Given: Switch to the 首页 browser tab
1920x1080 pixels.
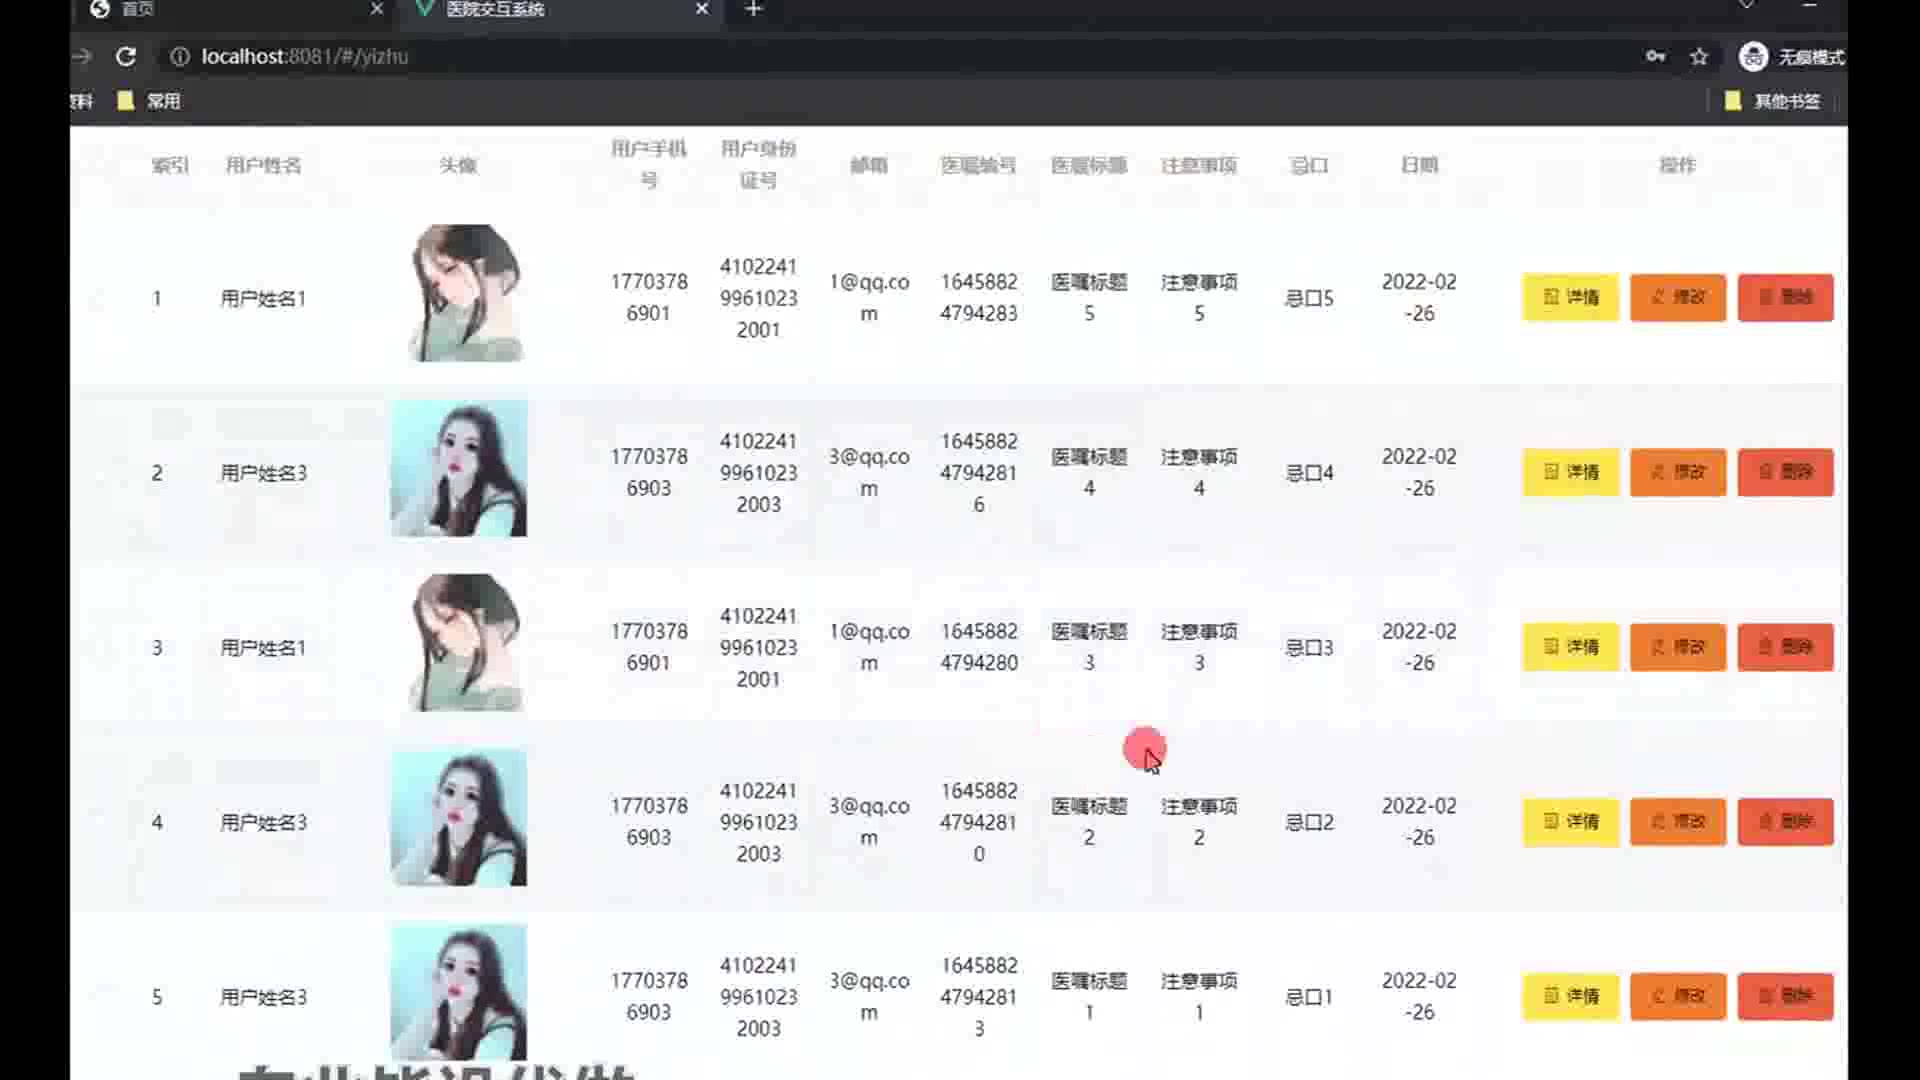Looking at the screenshot, I should (138, 9).
